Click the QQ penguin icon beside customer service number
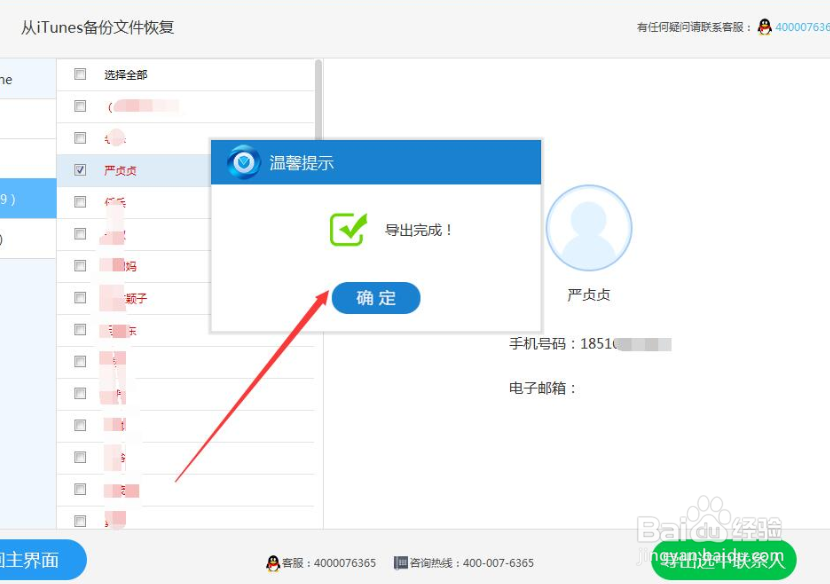This screenshot has height=584, width=830. pyautogui.click(x=764, y=27)
